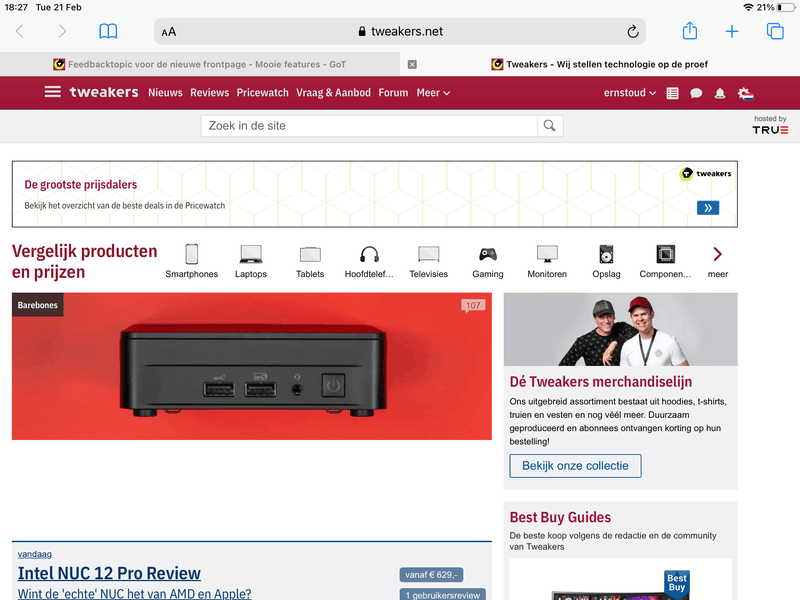The width and height of the screenshot is (800, 600).
Task: Go to Reviews section
Action: point(210,93)
